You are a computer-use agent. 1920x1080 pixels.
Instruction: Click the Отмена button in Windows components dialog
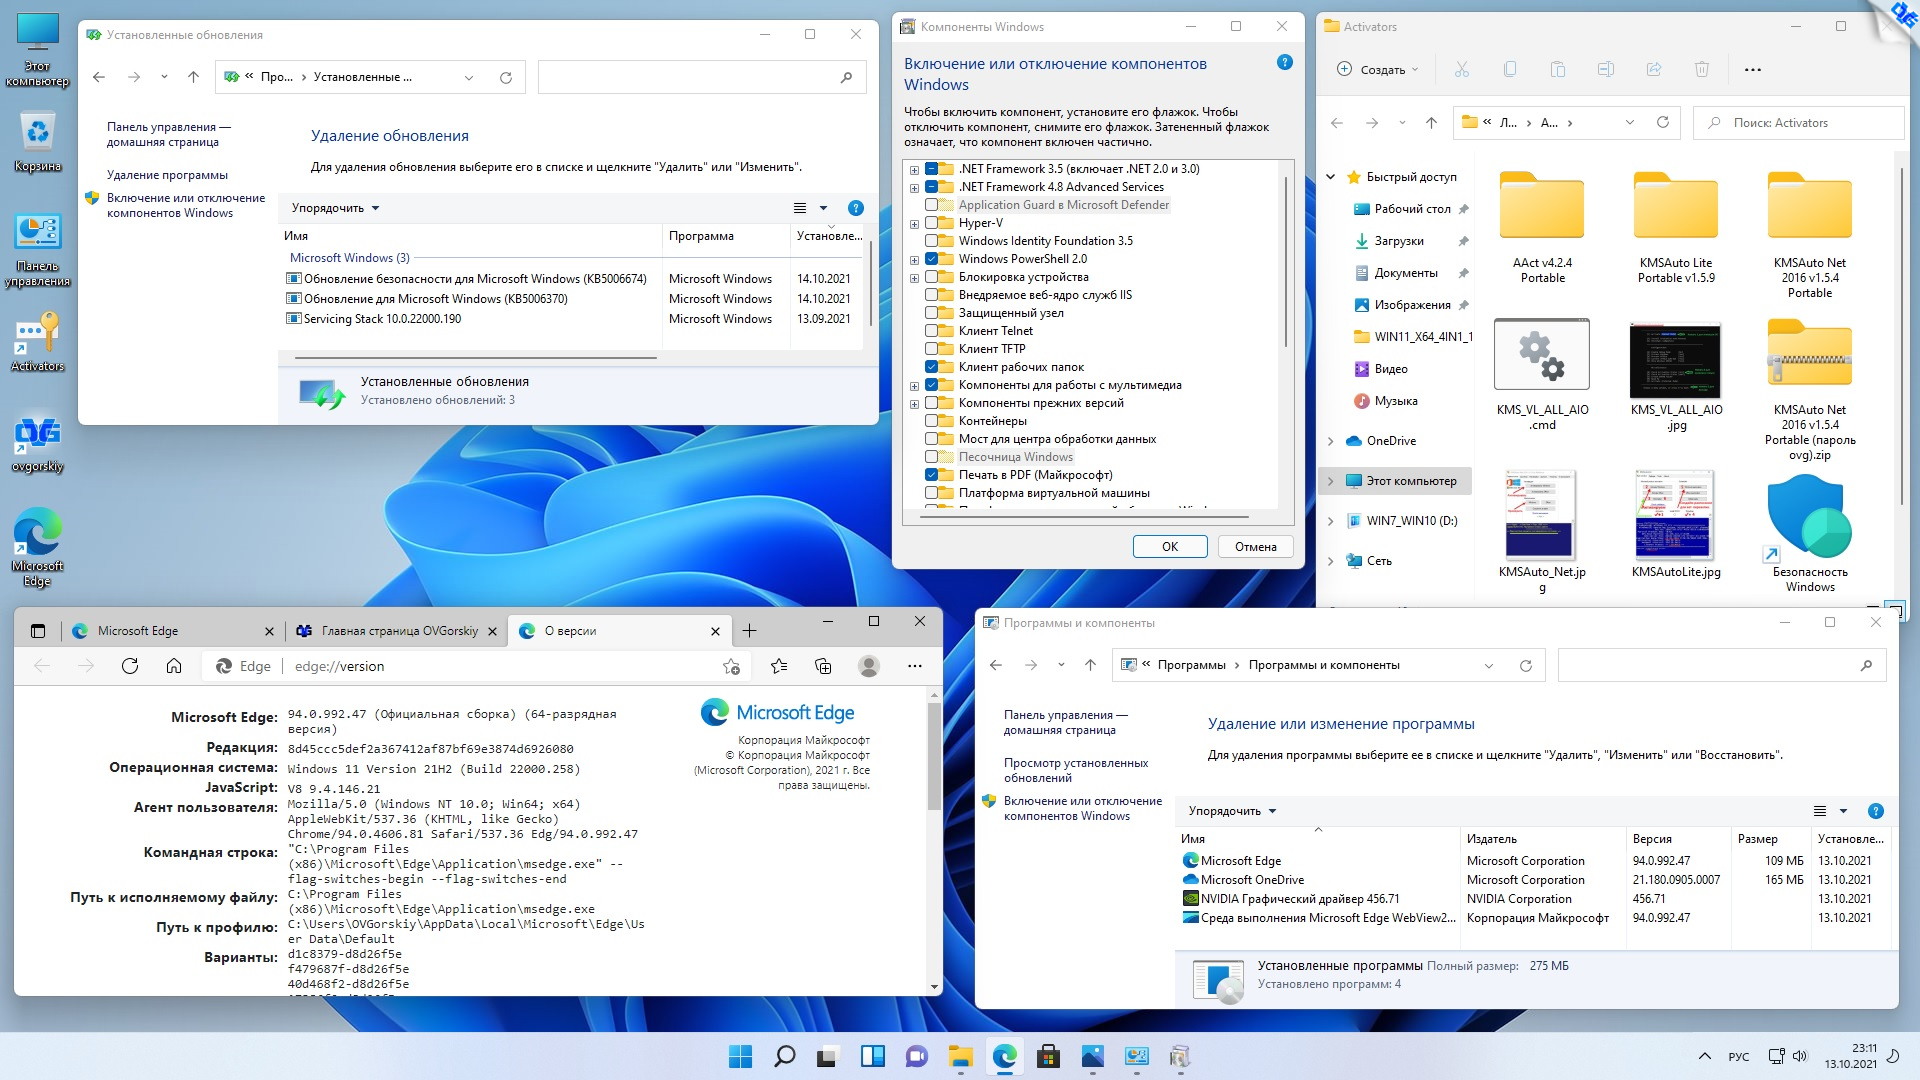(1253, 546)
